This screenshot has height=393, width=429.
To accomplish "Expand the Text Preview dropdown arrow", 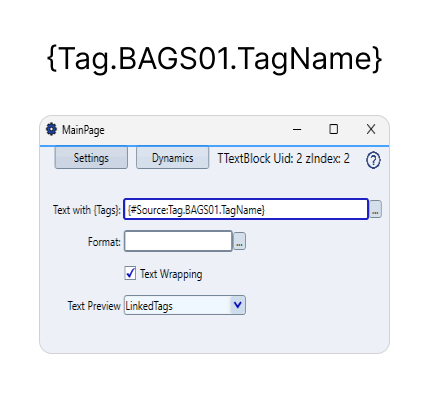I will pyautogui.click(x=238, y=305).
